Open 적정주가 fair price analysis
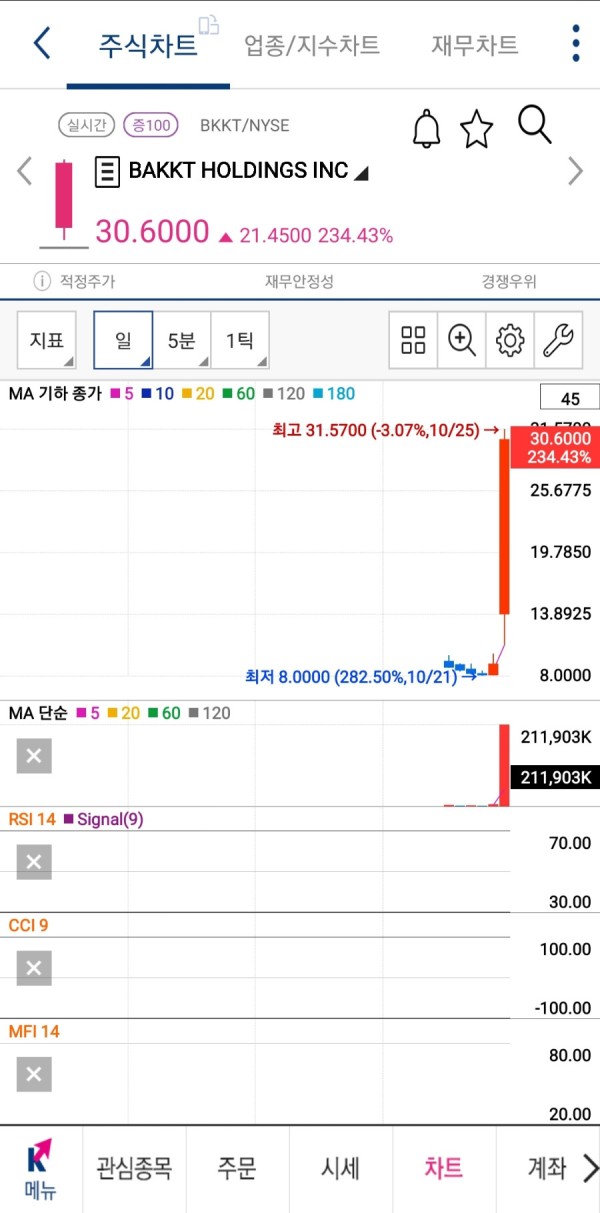This screenshot has height=1213, width=600. (x=87, y=282)
